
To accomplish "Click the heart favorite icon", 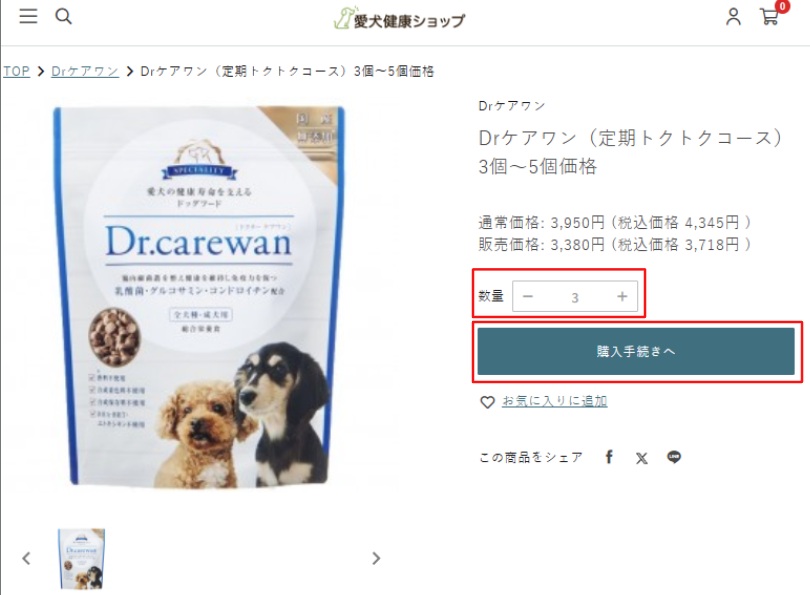I will [487, 402].
